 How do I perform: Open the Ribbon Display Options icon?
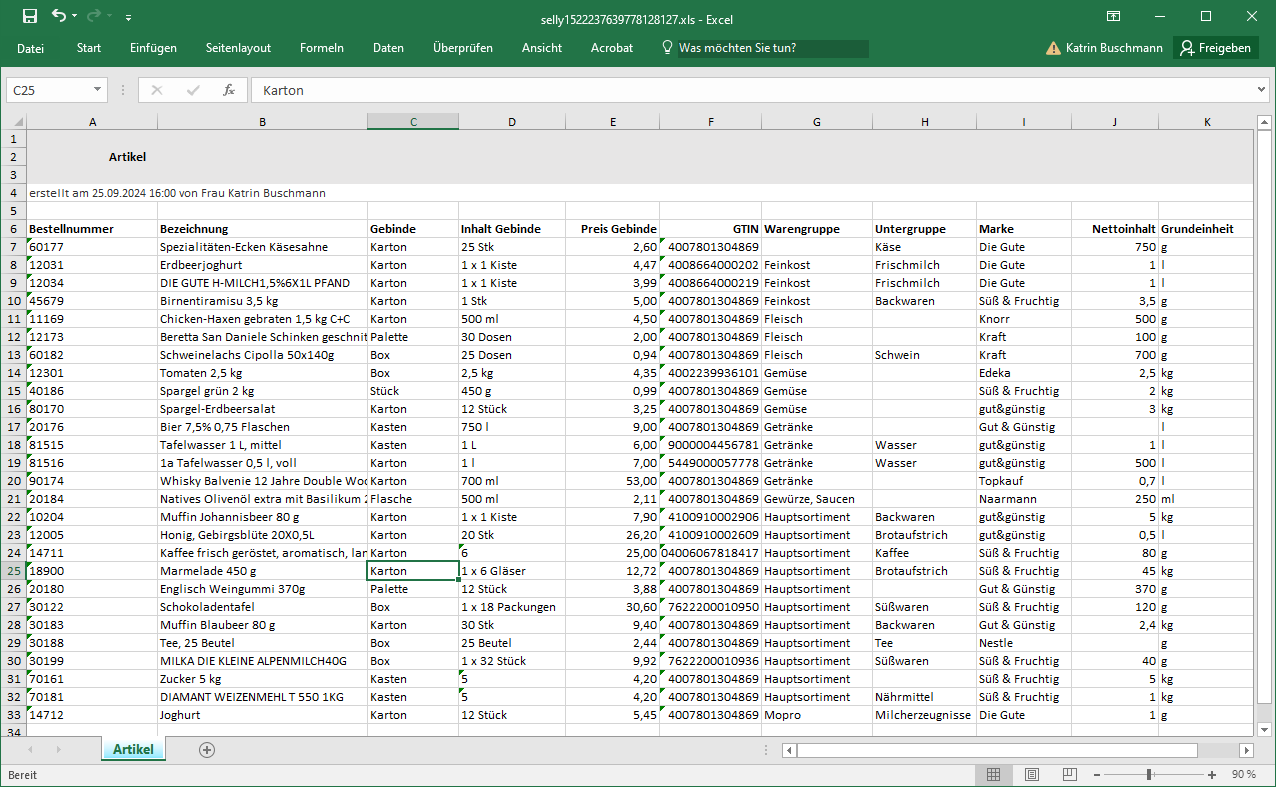tap(1113, 16)
